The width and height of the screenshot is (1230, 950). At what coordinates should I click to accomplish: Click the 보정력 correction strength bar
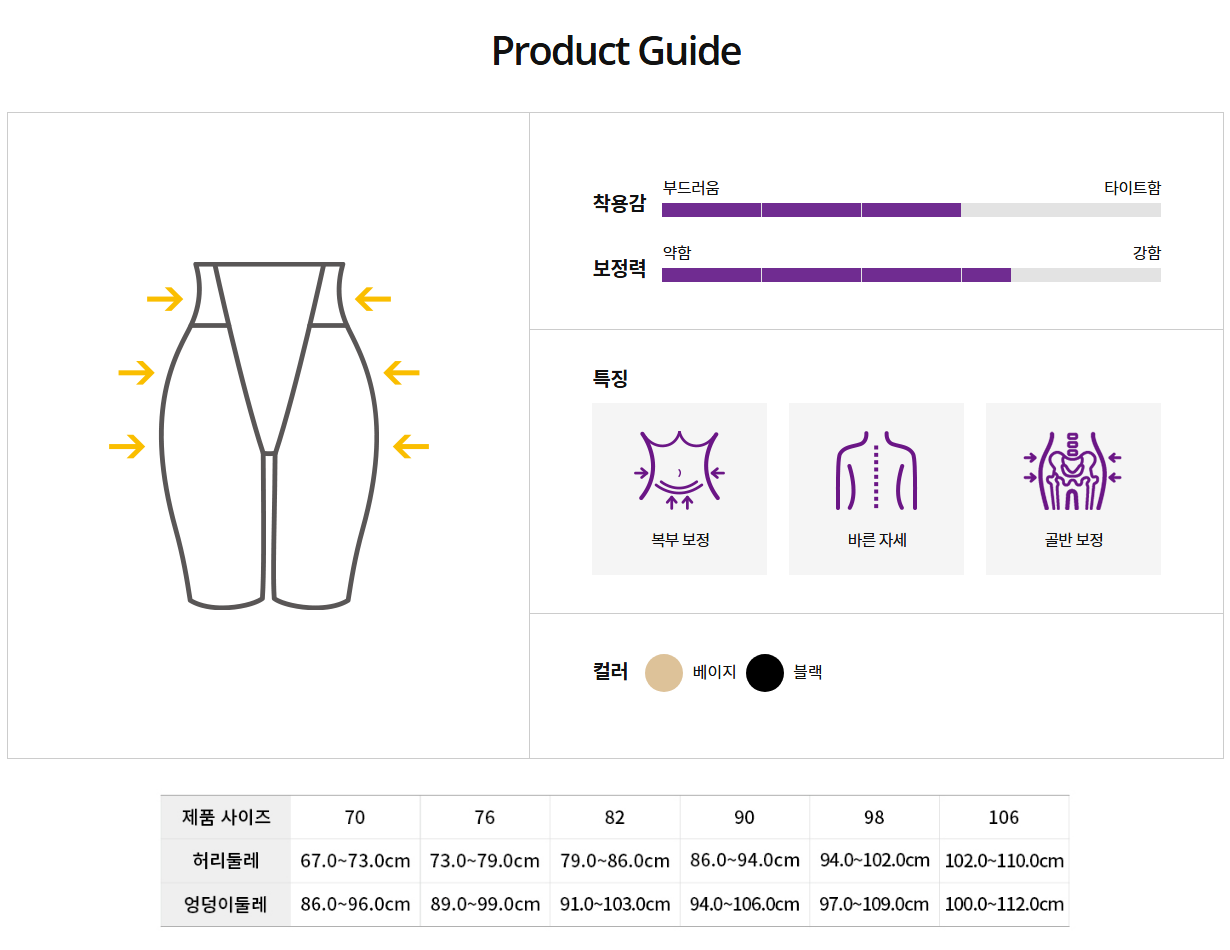911,275
